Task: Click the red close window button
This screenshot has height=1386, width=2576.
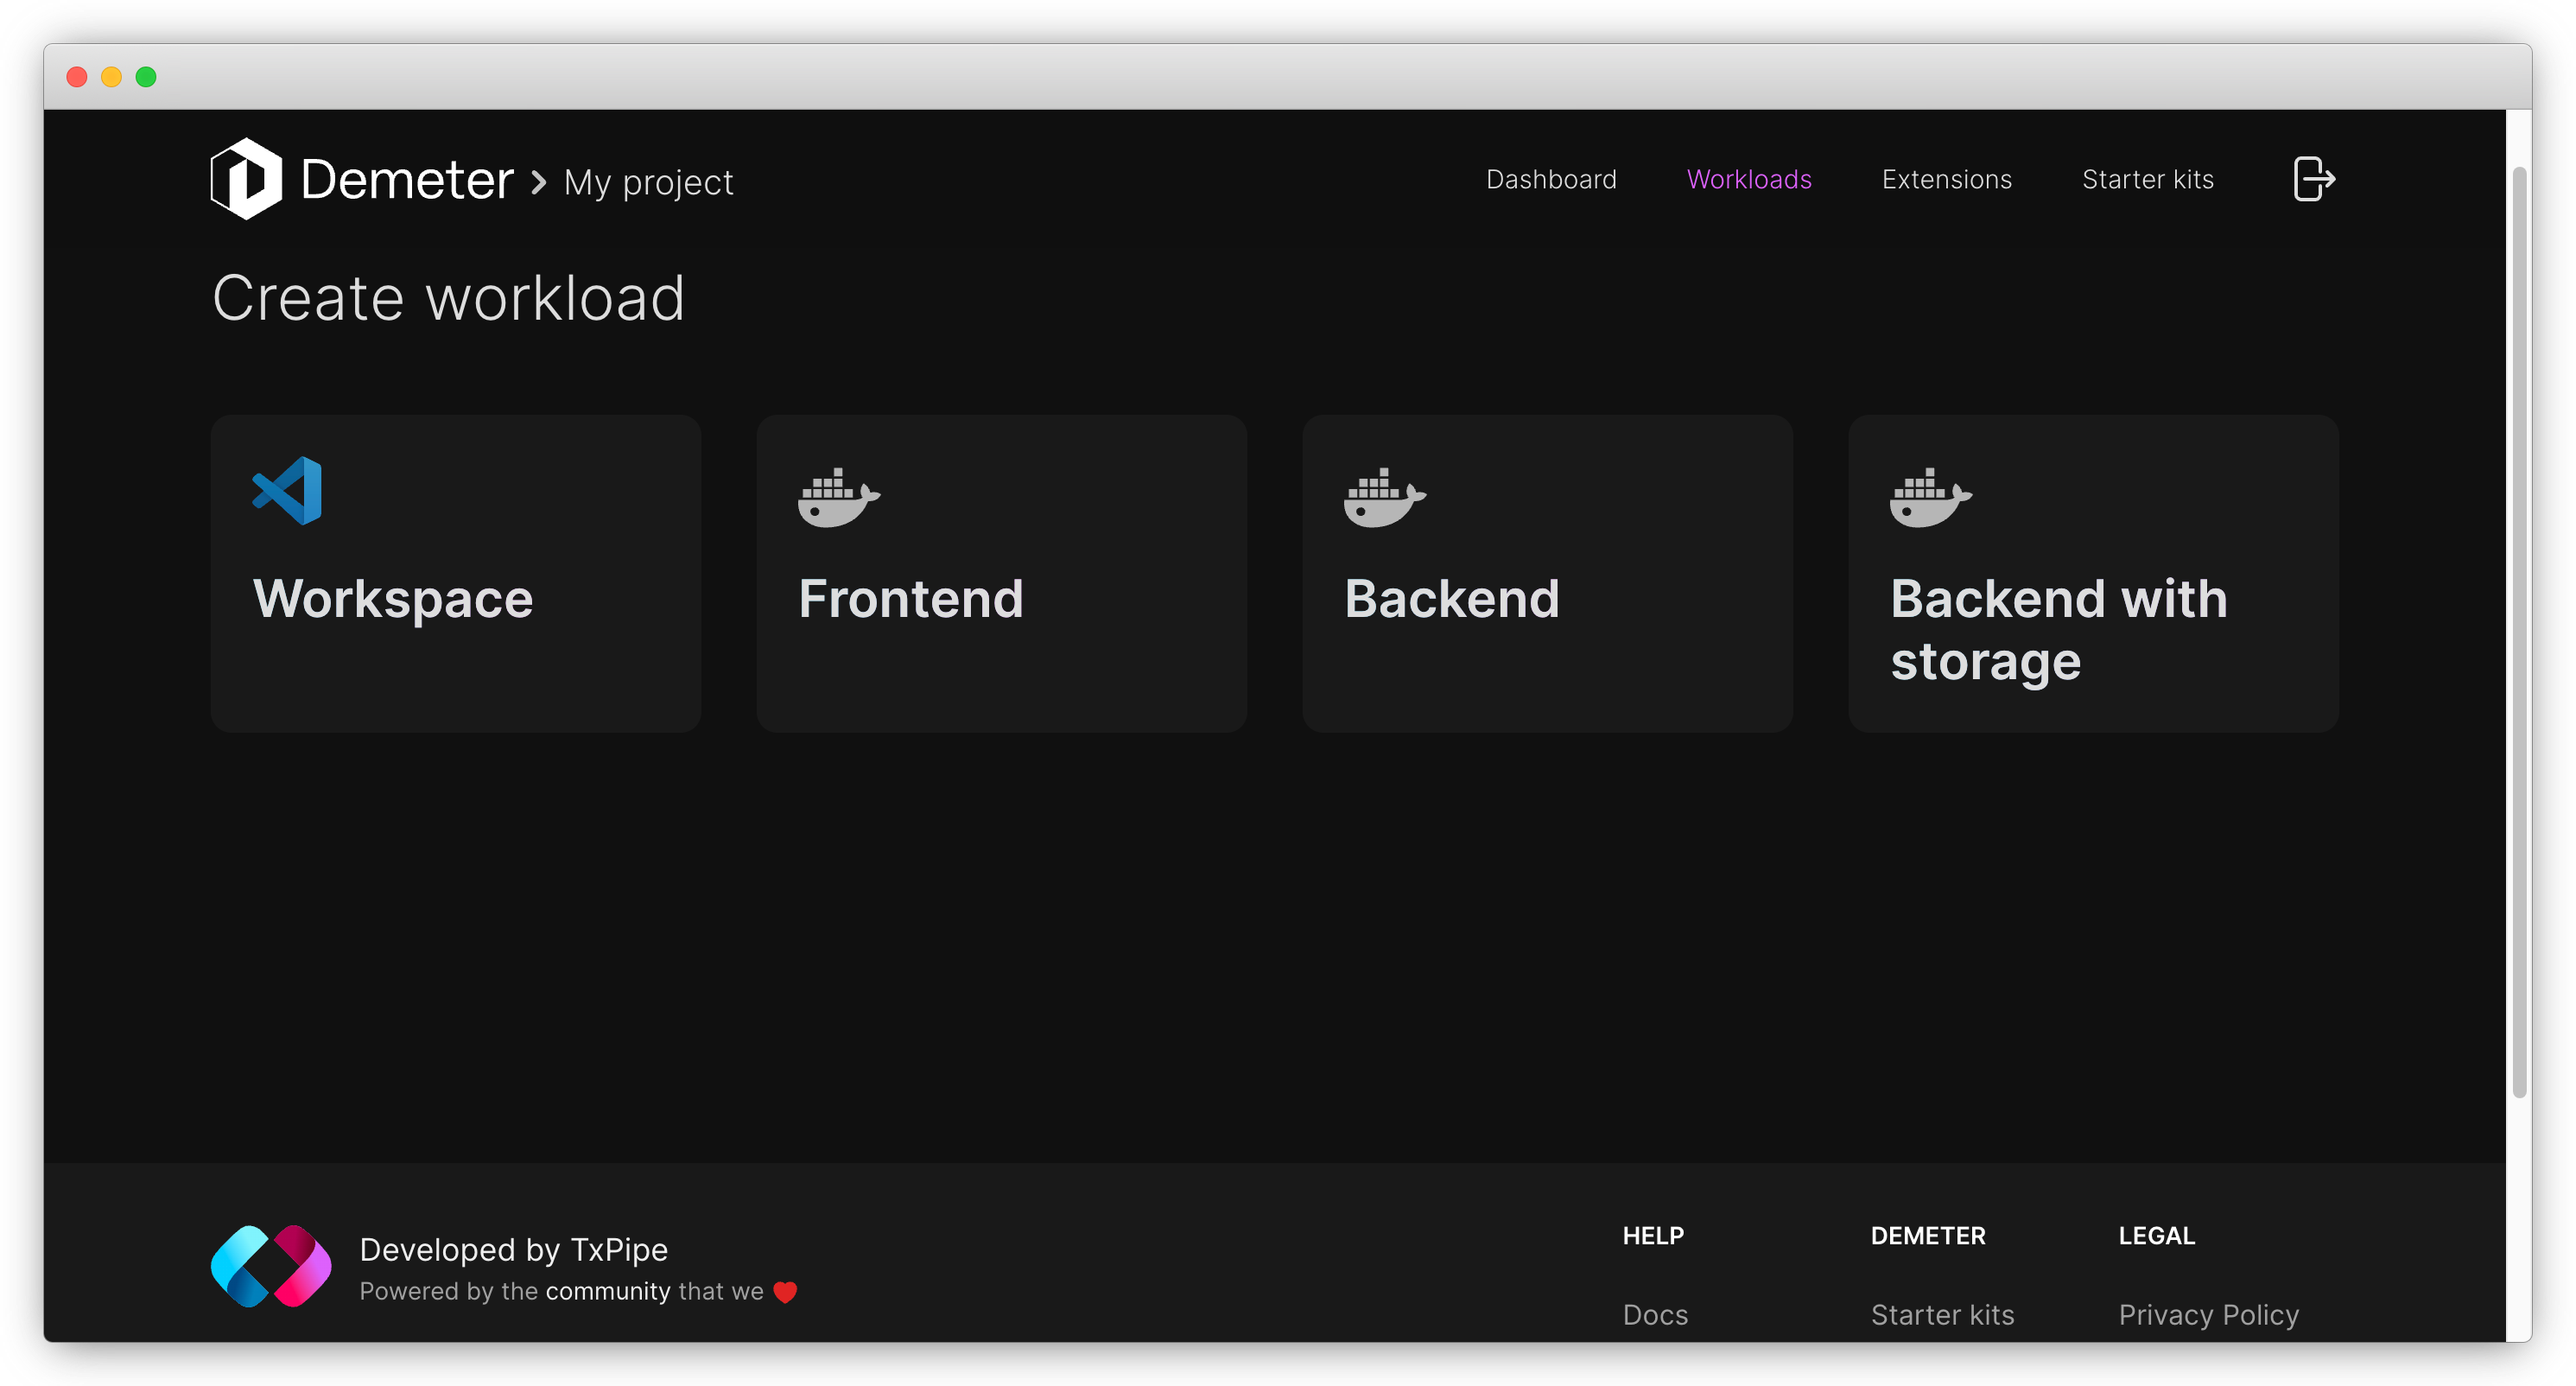Action: (x=77, y=77)
